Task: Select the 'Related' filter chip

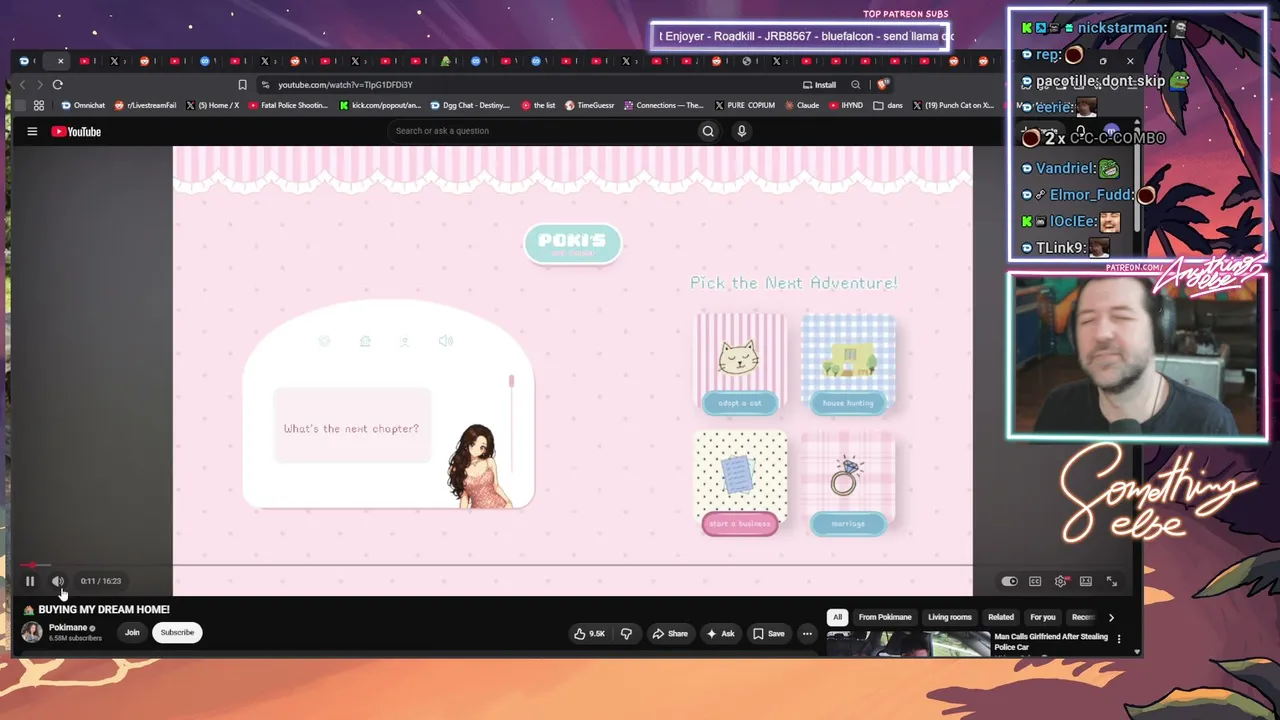Action: point(1001,617)
